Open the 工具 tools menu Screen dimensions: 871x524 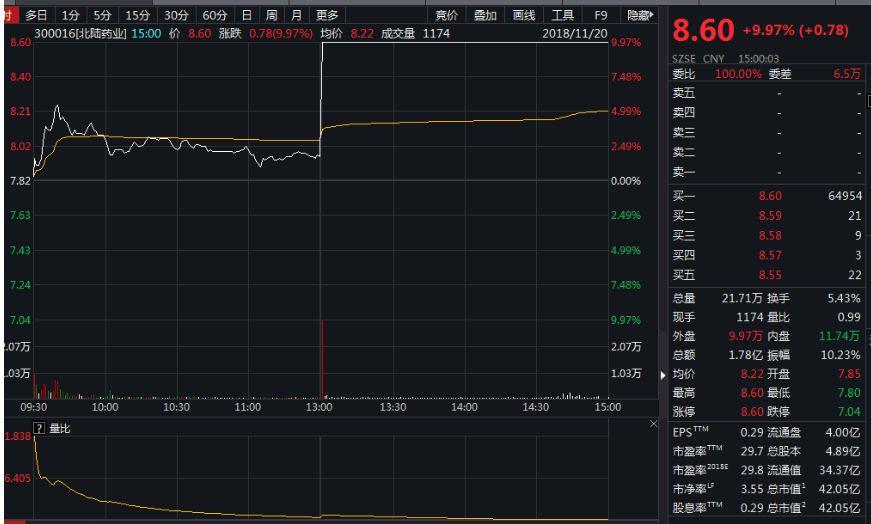(x=563, y=15)
